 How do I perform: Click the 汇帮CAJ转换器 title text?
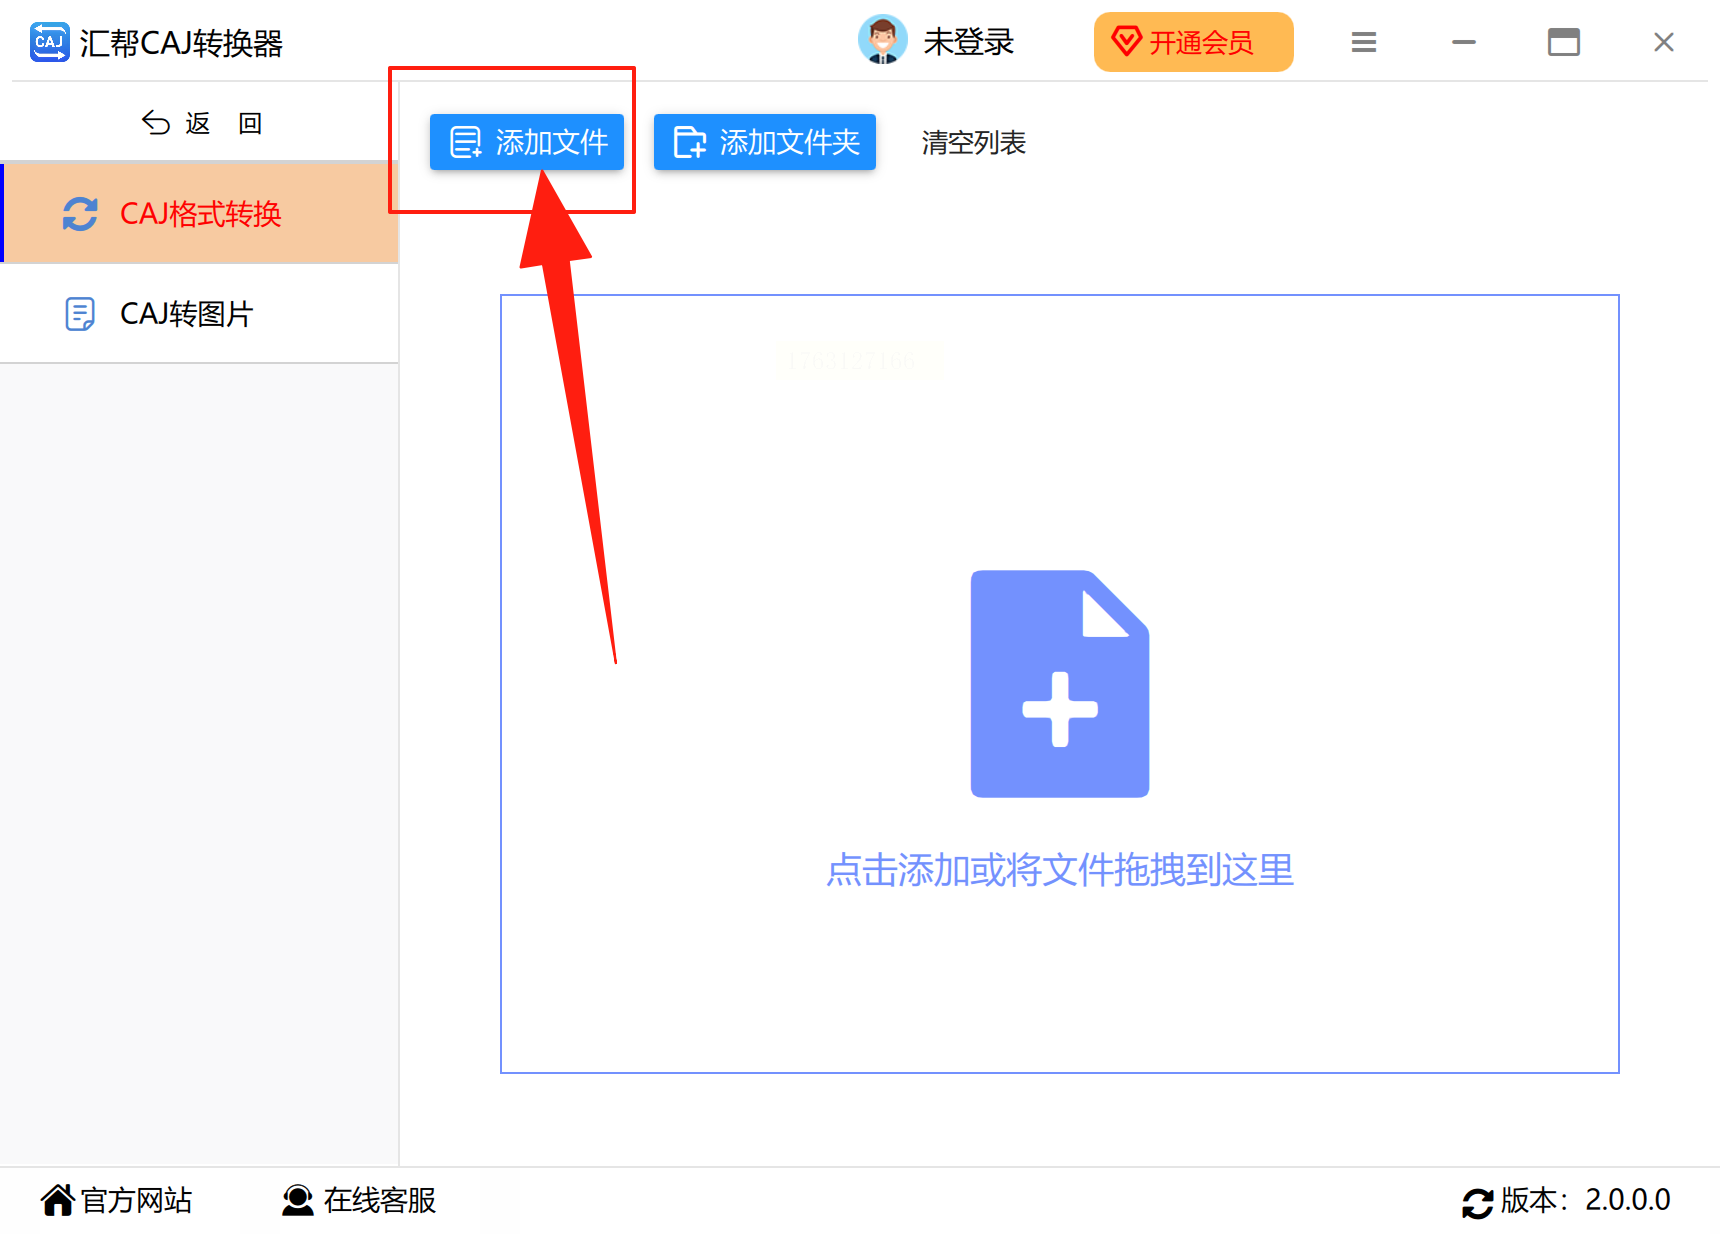point(181,43)
